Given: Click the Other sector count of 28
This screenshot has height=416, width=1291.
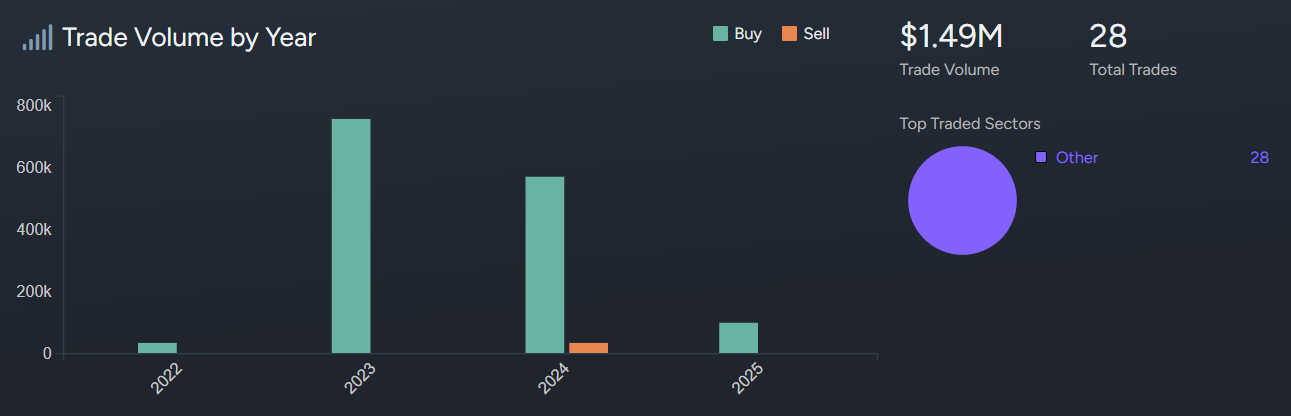Looking at the screenshot, I should 1259,158.
